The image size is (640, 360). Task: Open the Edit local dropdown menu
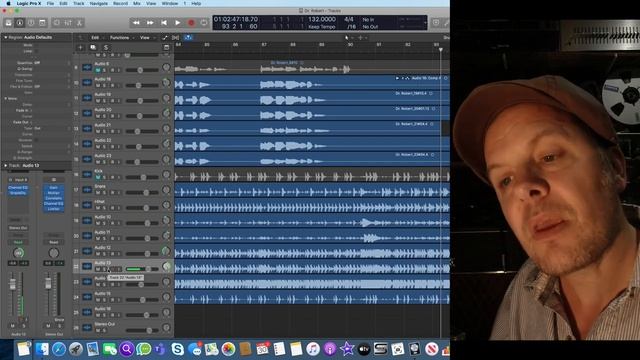click(x=97, y=38)
